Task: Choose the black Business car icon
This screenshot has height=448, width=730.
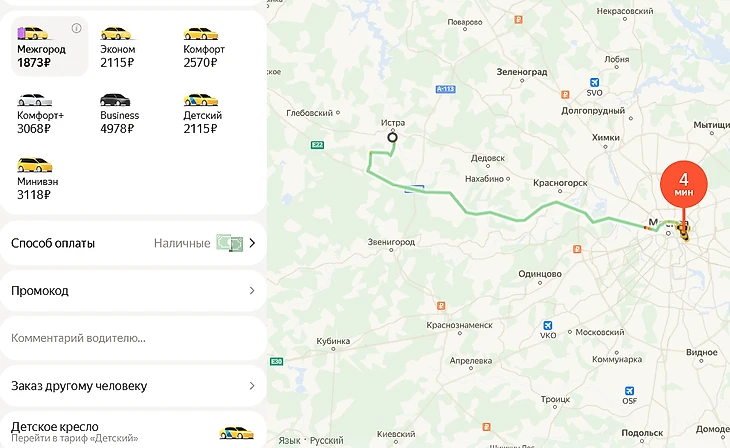Action: click(x=115, y=100)
